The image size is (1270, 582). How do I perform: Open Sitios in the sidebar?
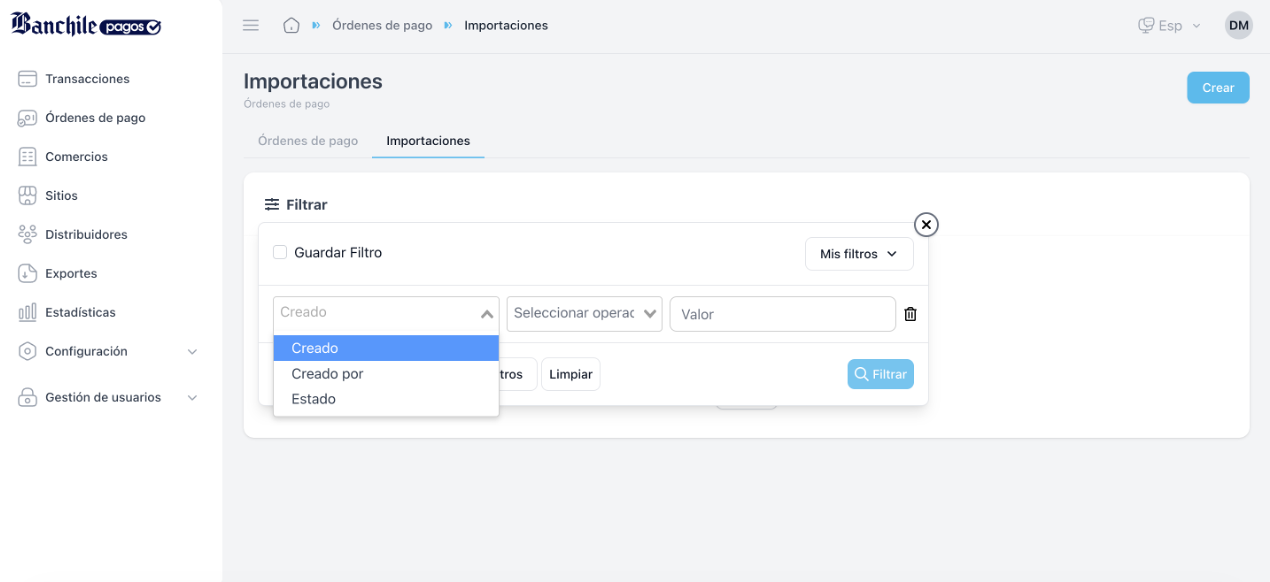62,196
